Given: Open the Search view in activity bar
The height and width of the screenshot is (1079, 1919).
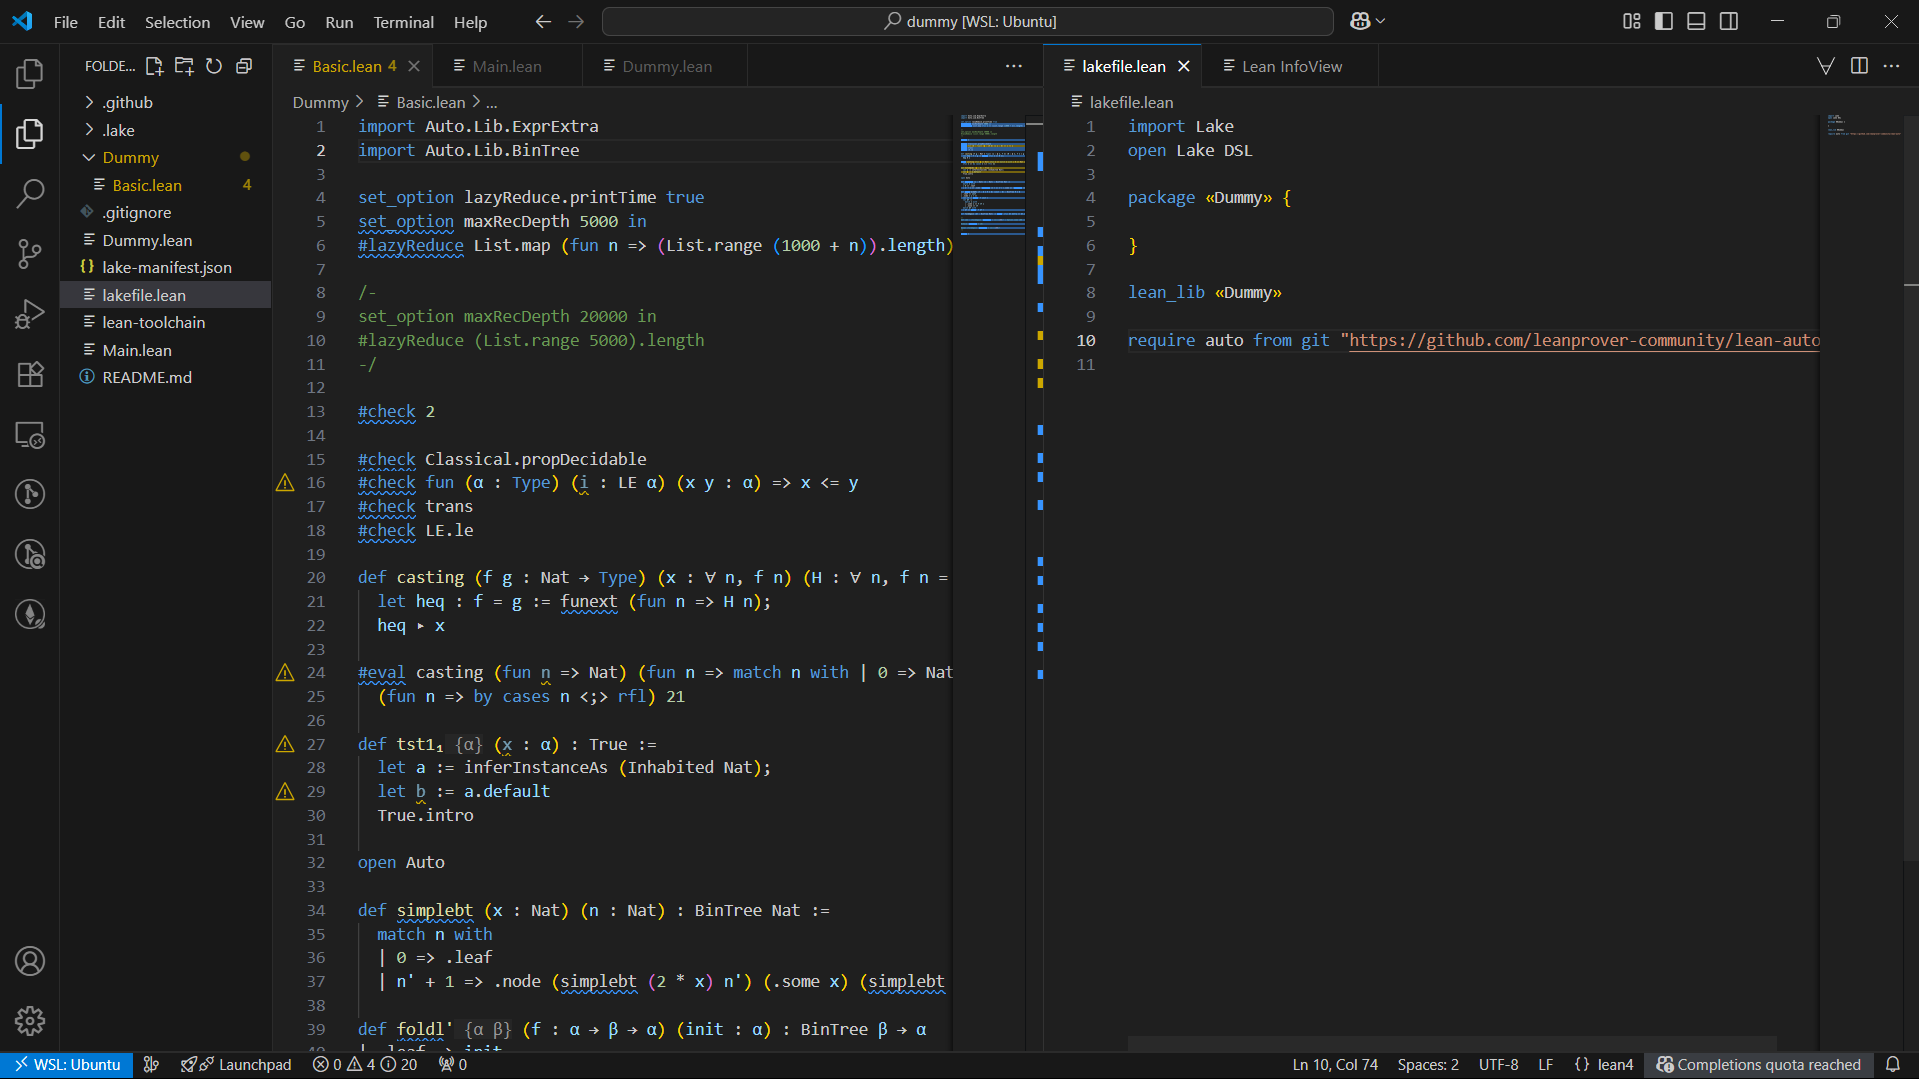Looking at the screenshot, I should click(30, 193).
